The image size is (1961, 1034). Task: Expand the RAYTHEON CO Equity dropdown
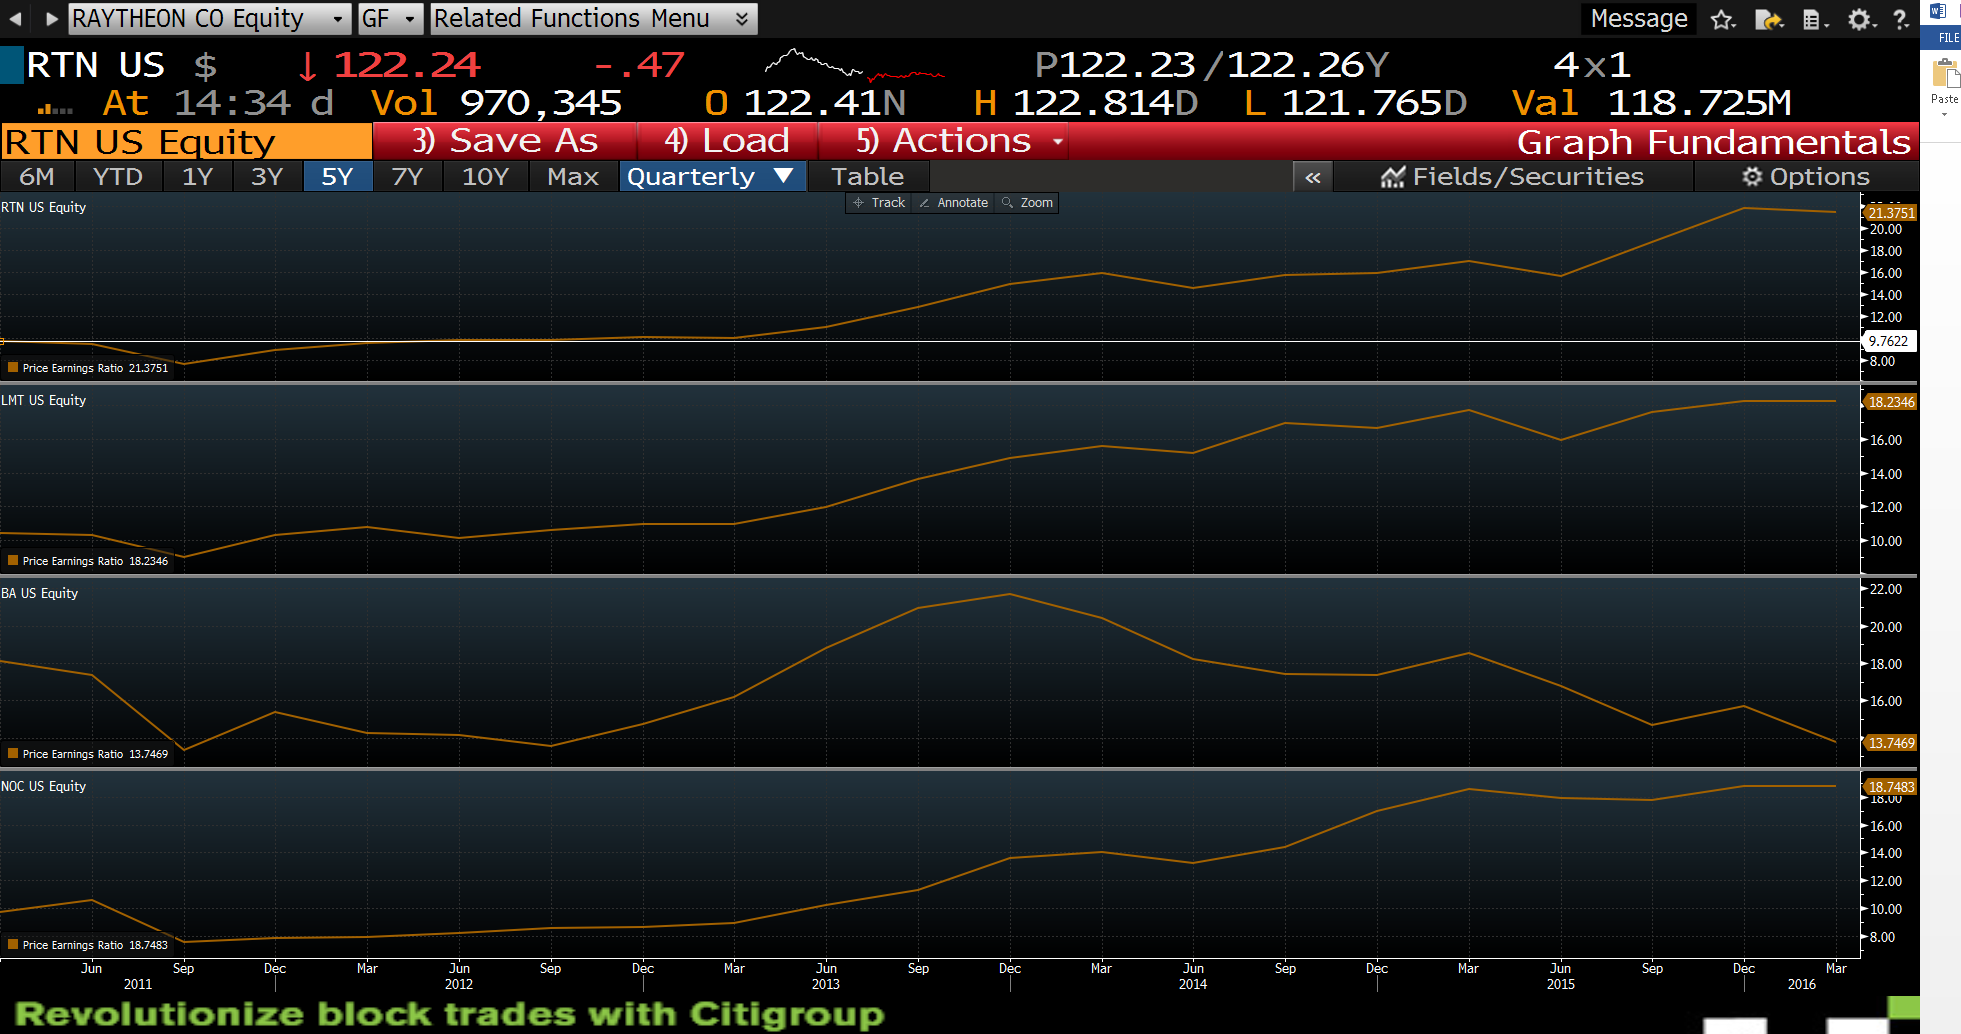(x=337, y=19)
